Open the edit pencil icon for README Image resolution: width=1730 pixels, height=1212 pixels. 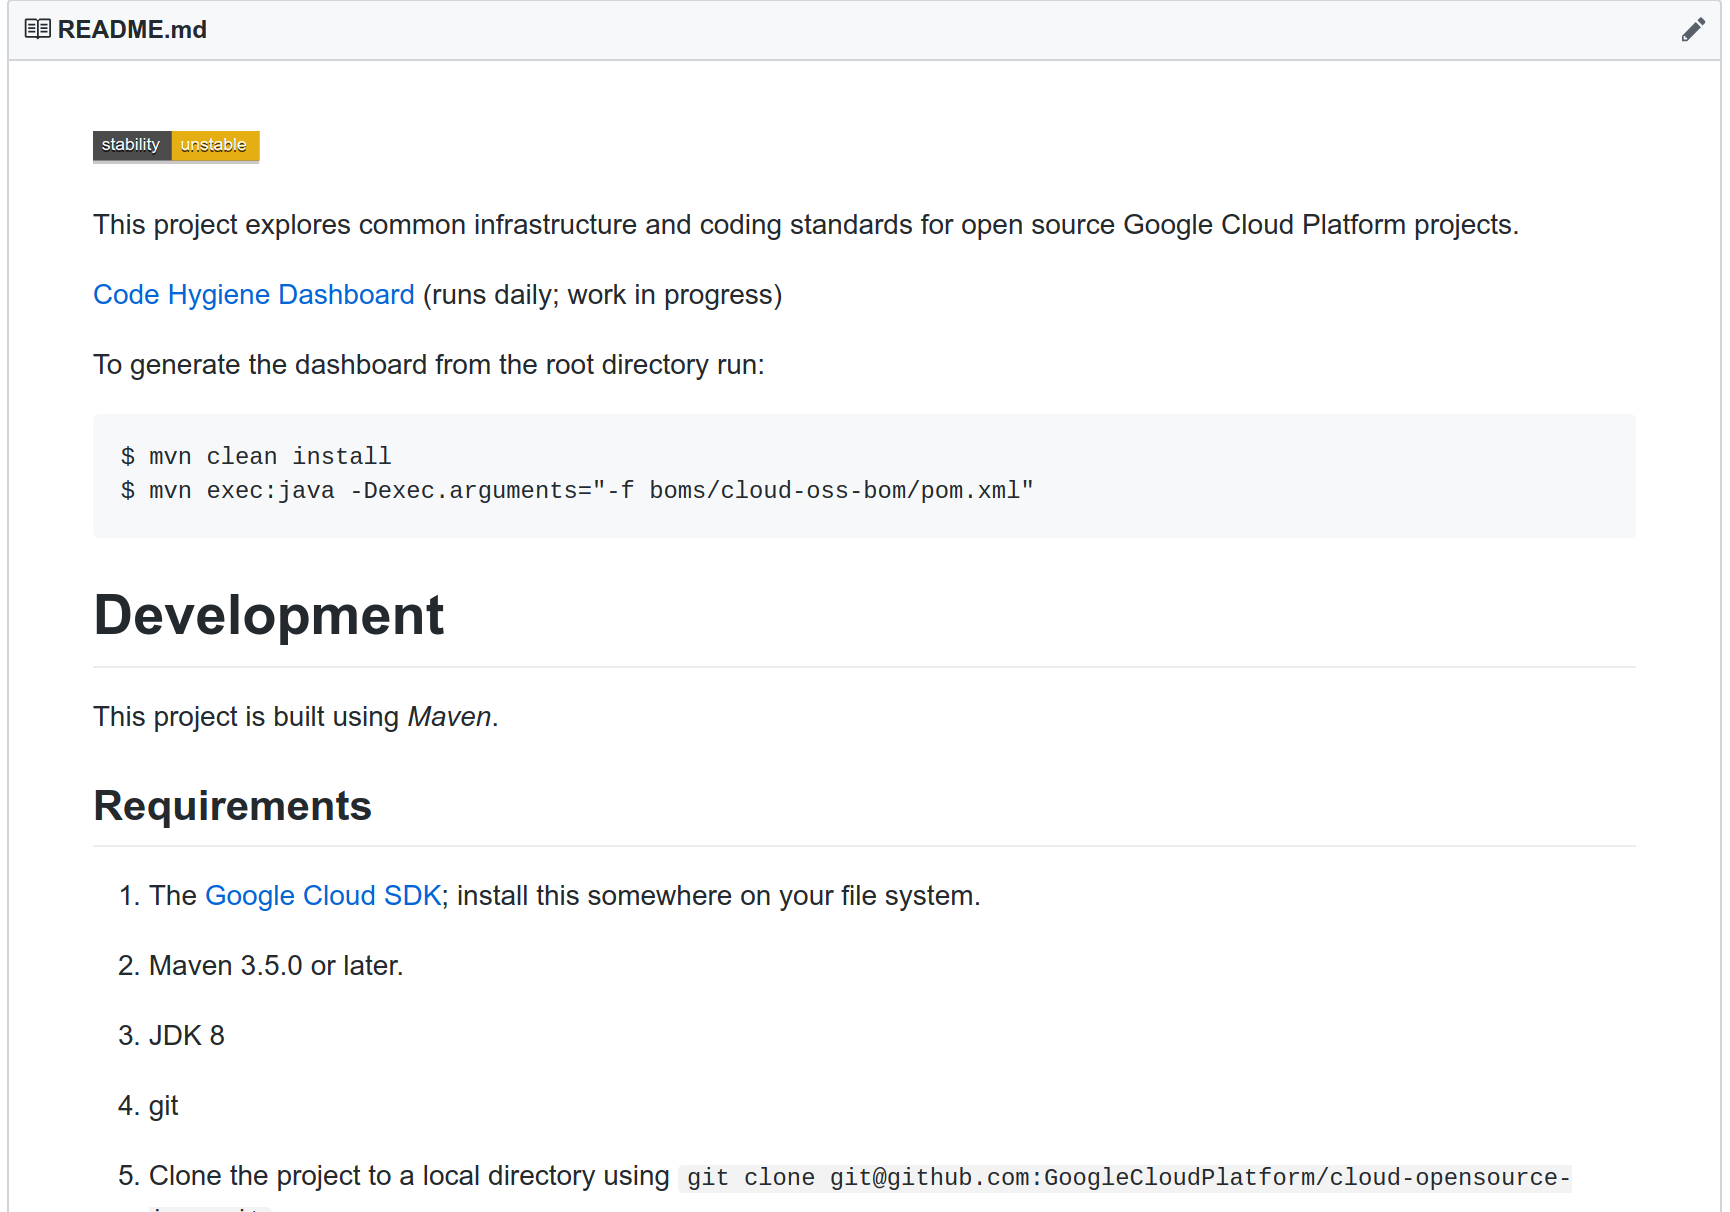(1694, 29)
